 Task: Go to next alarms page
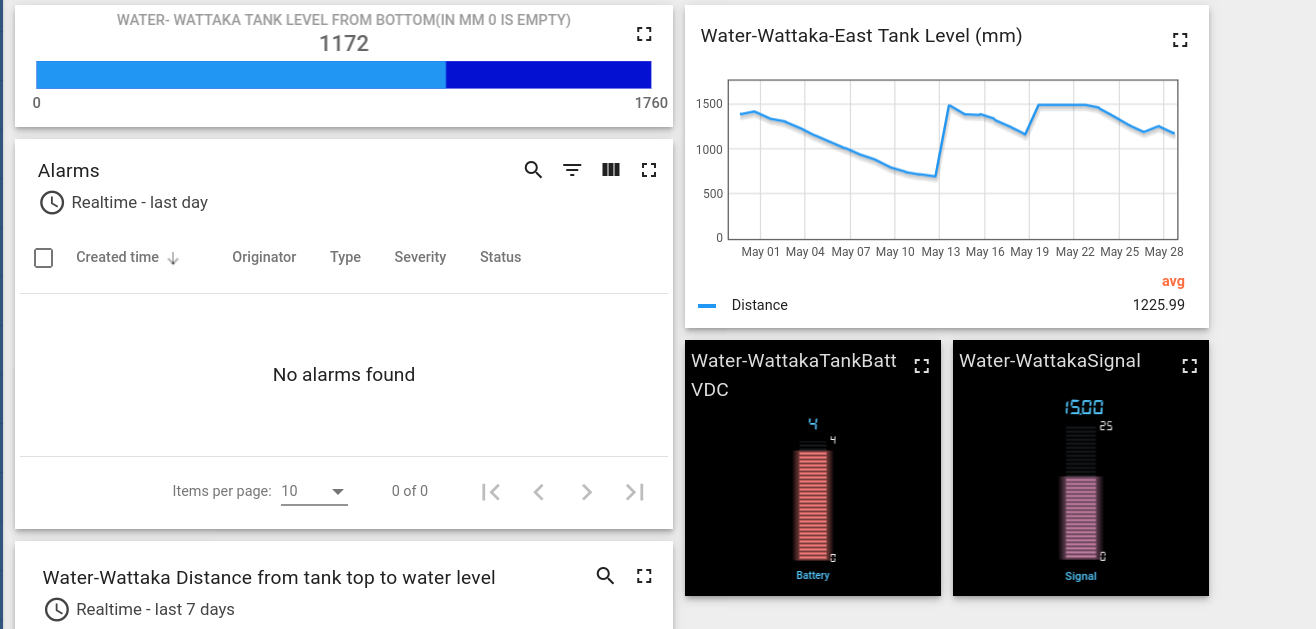(x=587, y=491)
